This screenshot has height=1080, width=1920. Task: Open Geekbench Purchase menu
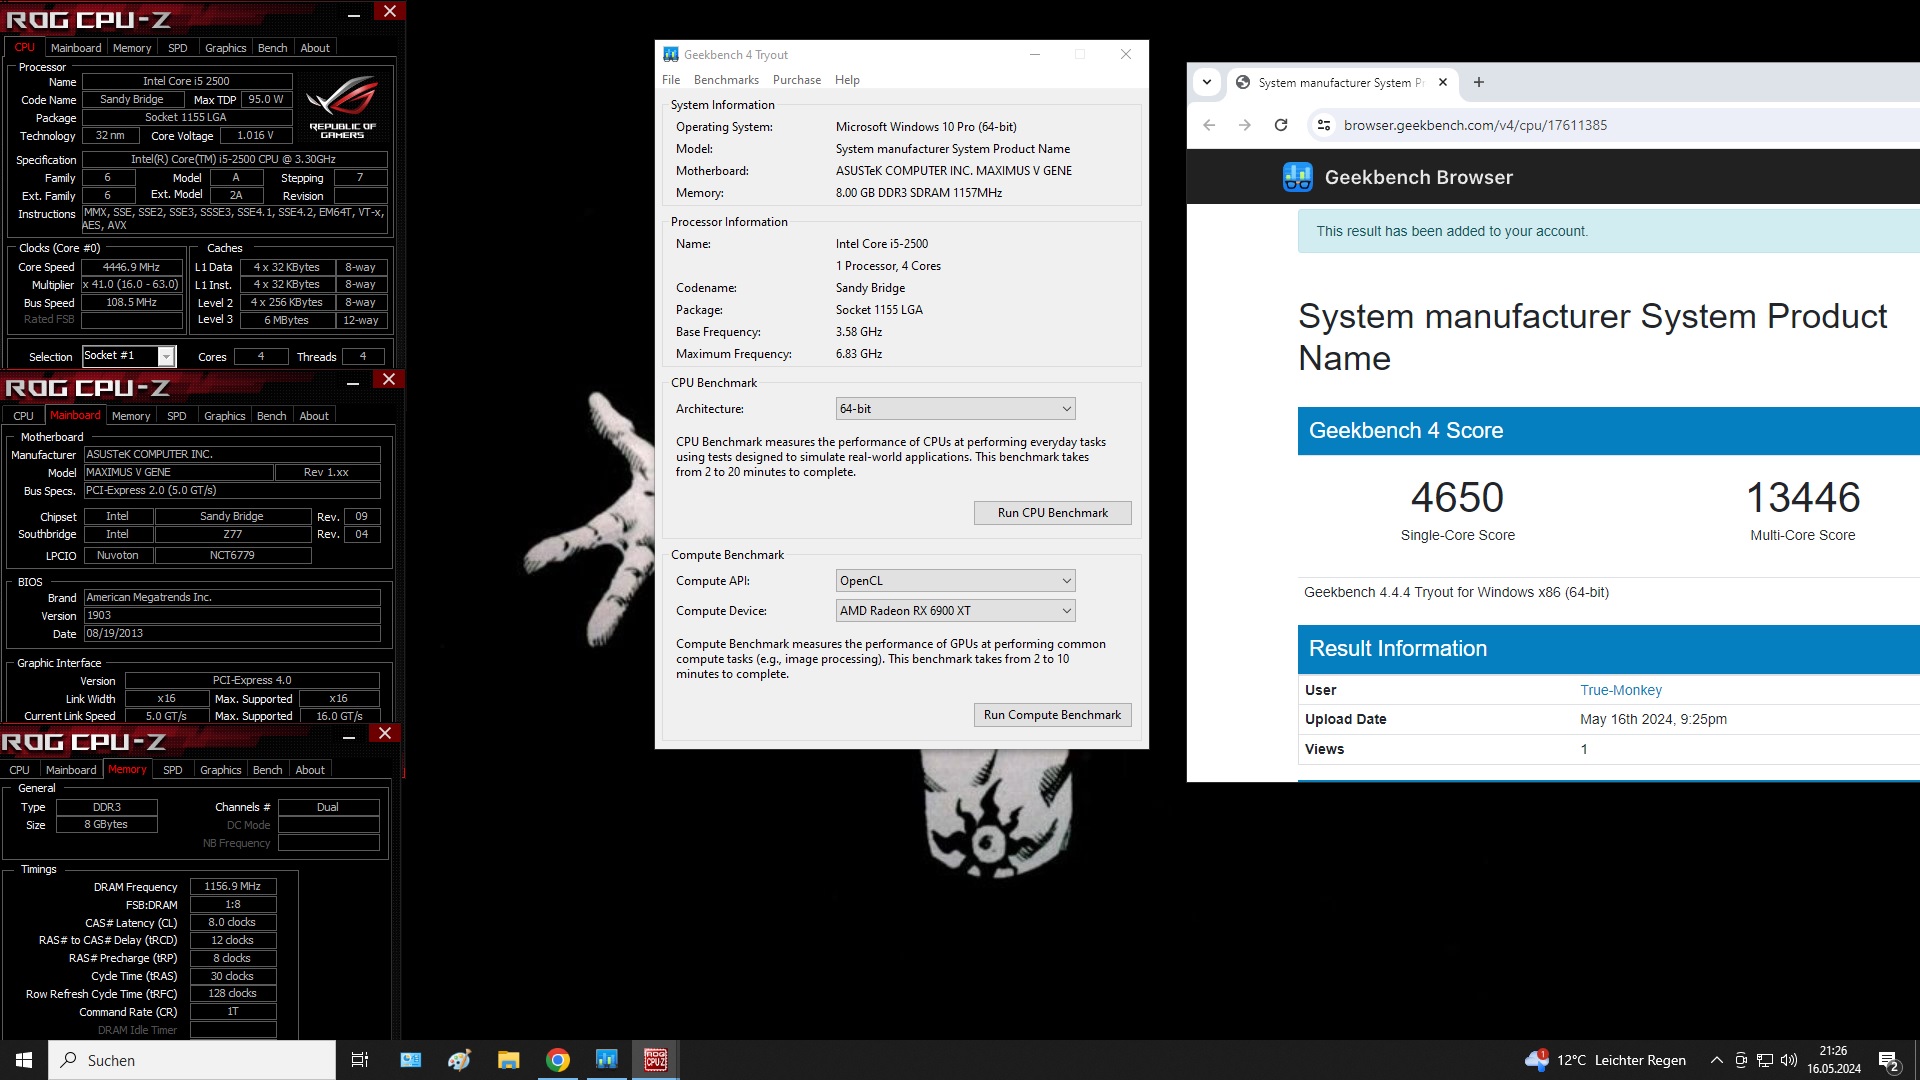click(x=796, y=80)
